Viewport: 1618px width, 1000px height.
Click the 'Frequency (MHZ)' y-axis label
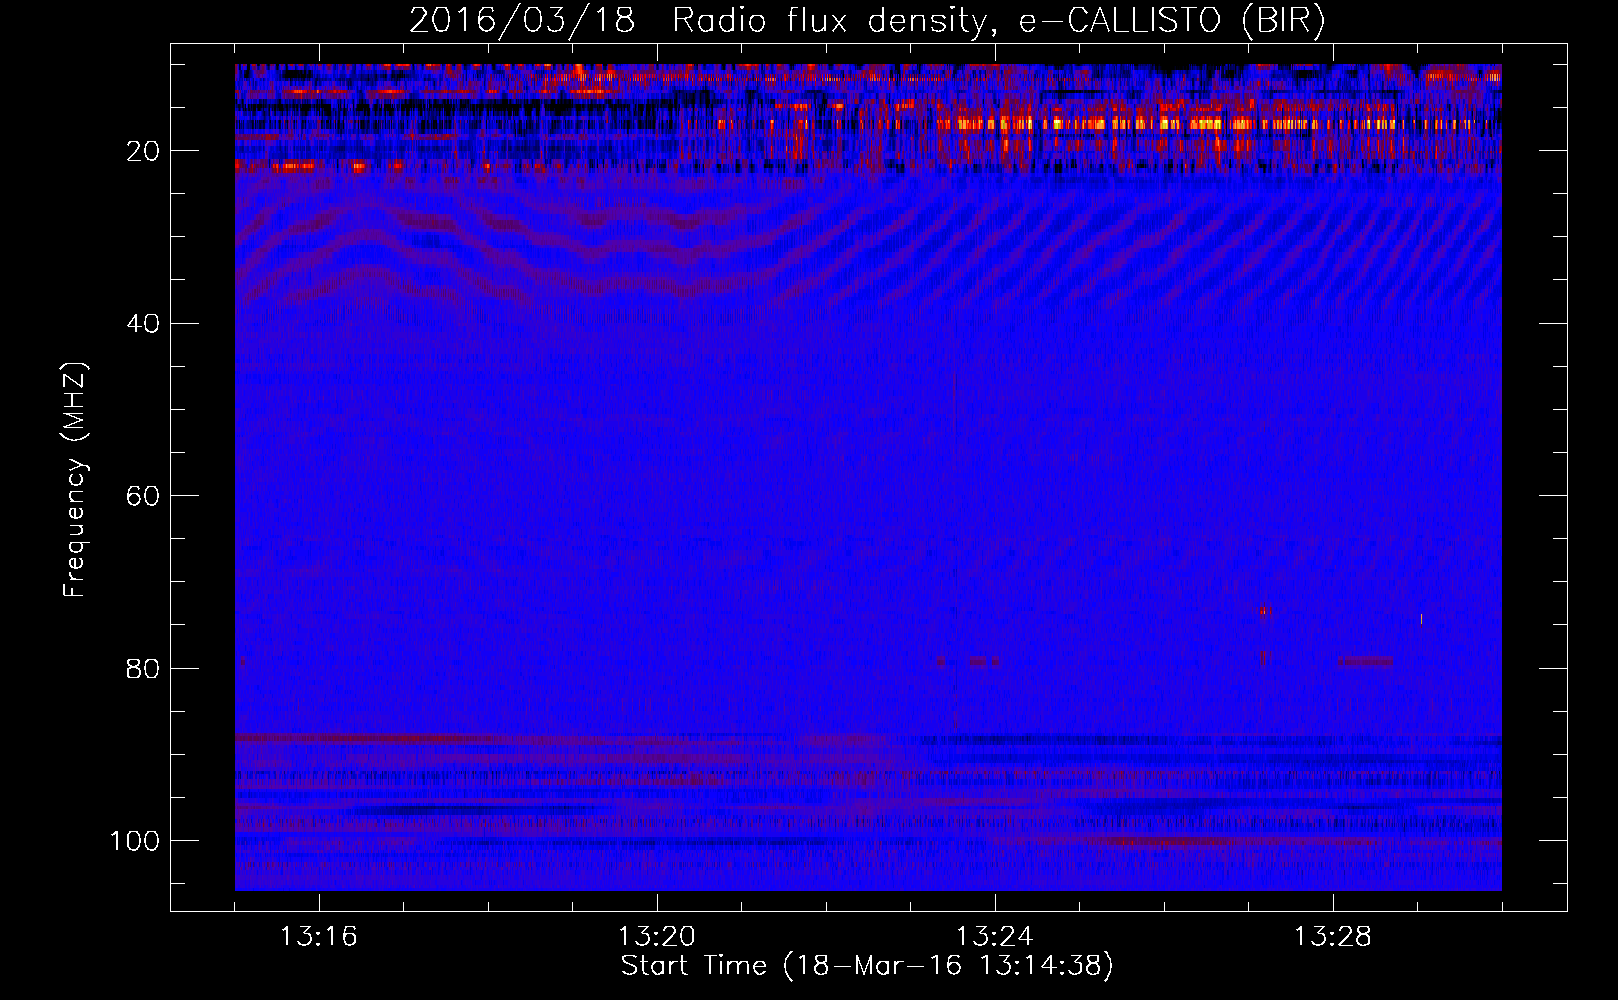[75, 479]
